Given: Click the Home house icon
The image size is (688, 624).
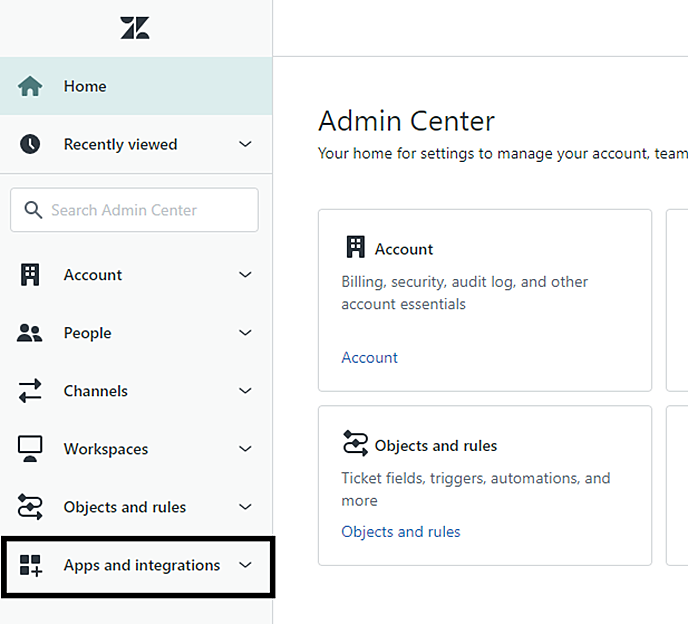Looking at the screenshot, I should [x=30, y=87].
